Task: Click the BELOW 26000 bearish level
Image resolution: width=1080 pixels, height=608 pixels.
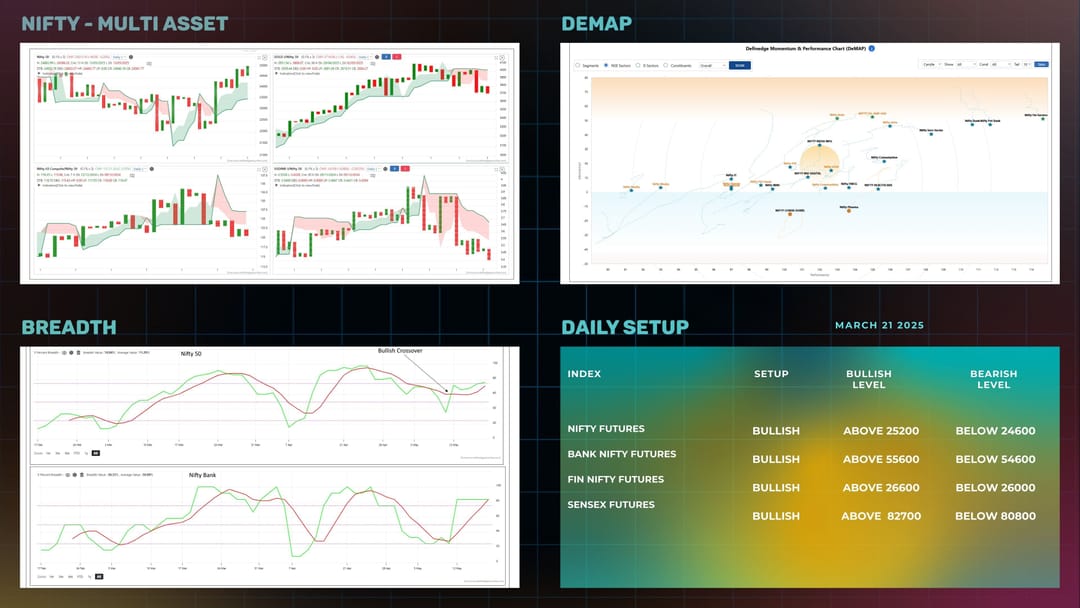Action: pyautogui.click(x=995, y=488)
